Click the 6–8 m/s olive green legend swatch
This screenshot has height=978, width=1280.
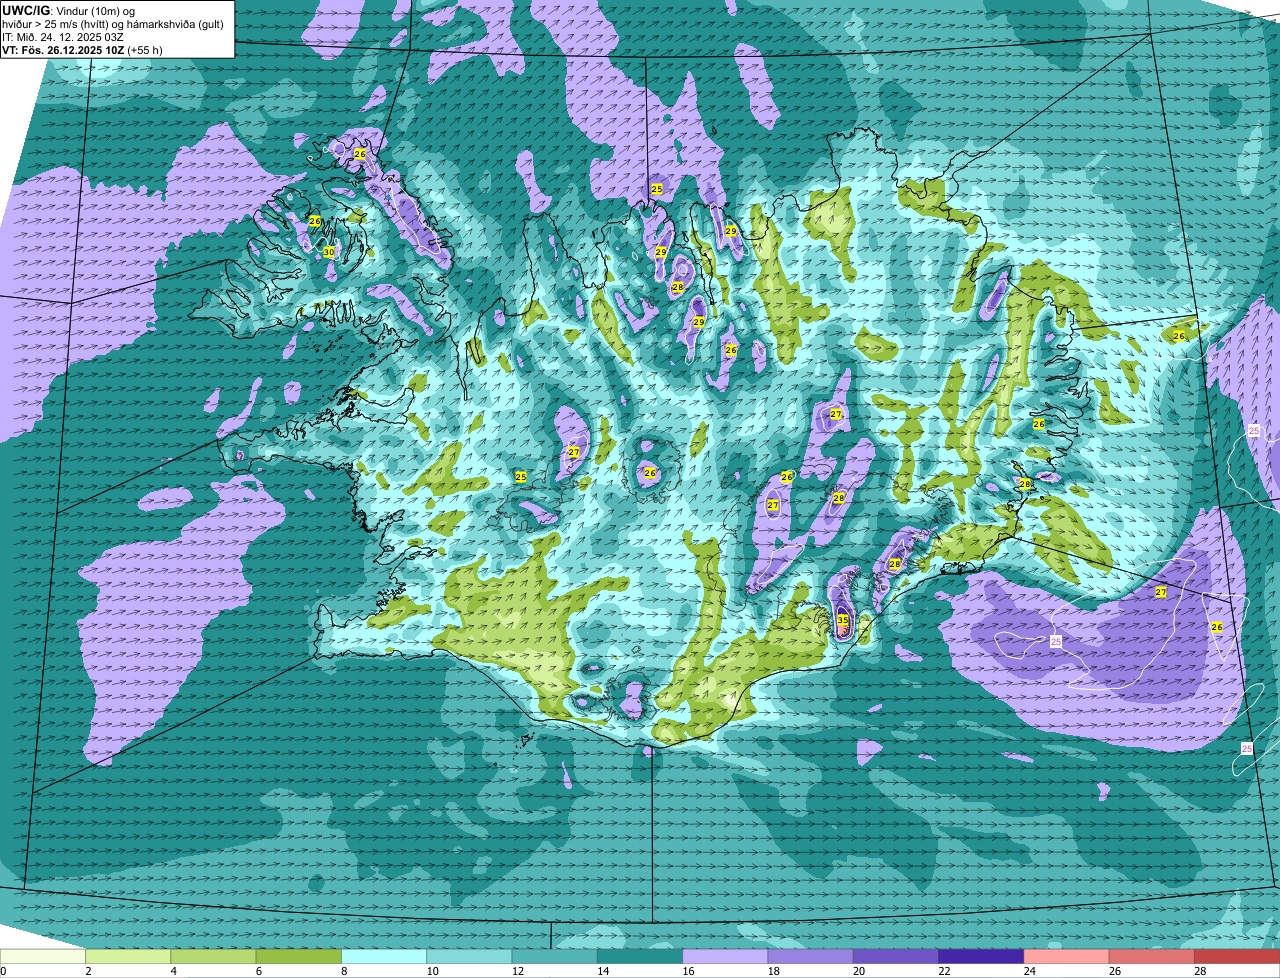click(299, 956)
